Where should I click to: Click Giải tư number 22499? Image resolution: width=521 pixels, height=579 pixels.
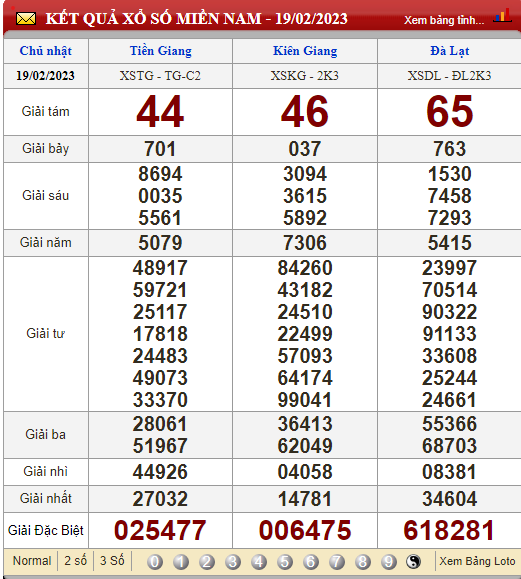(305, 334)
